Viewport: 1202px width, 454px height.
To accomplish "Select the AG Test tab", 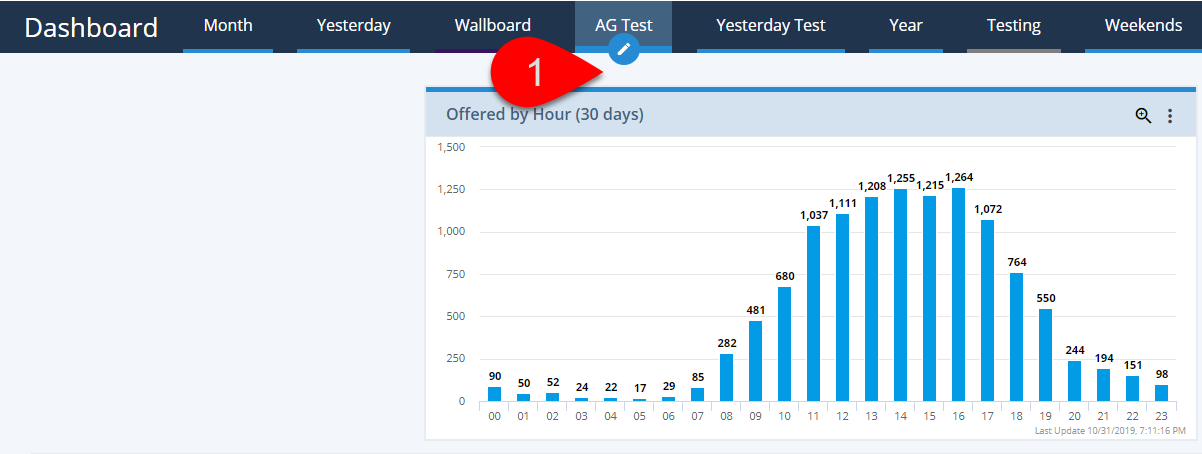I will point(623,26).
